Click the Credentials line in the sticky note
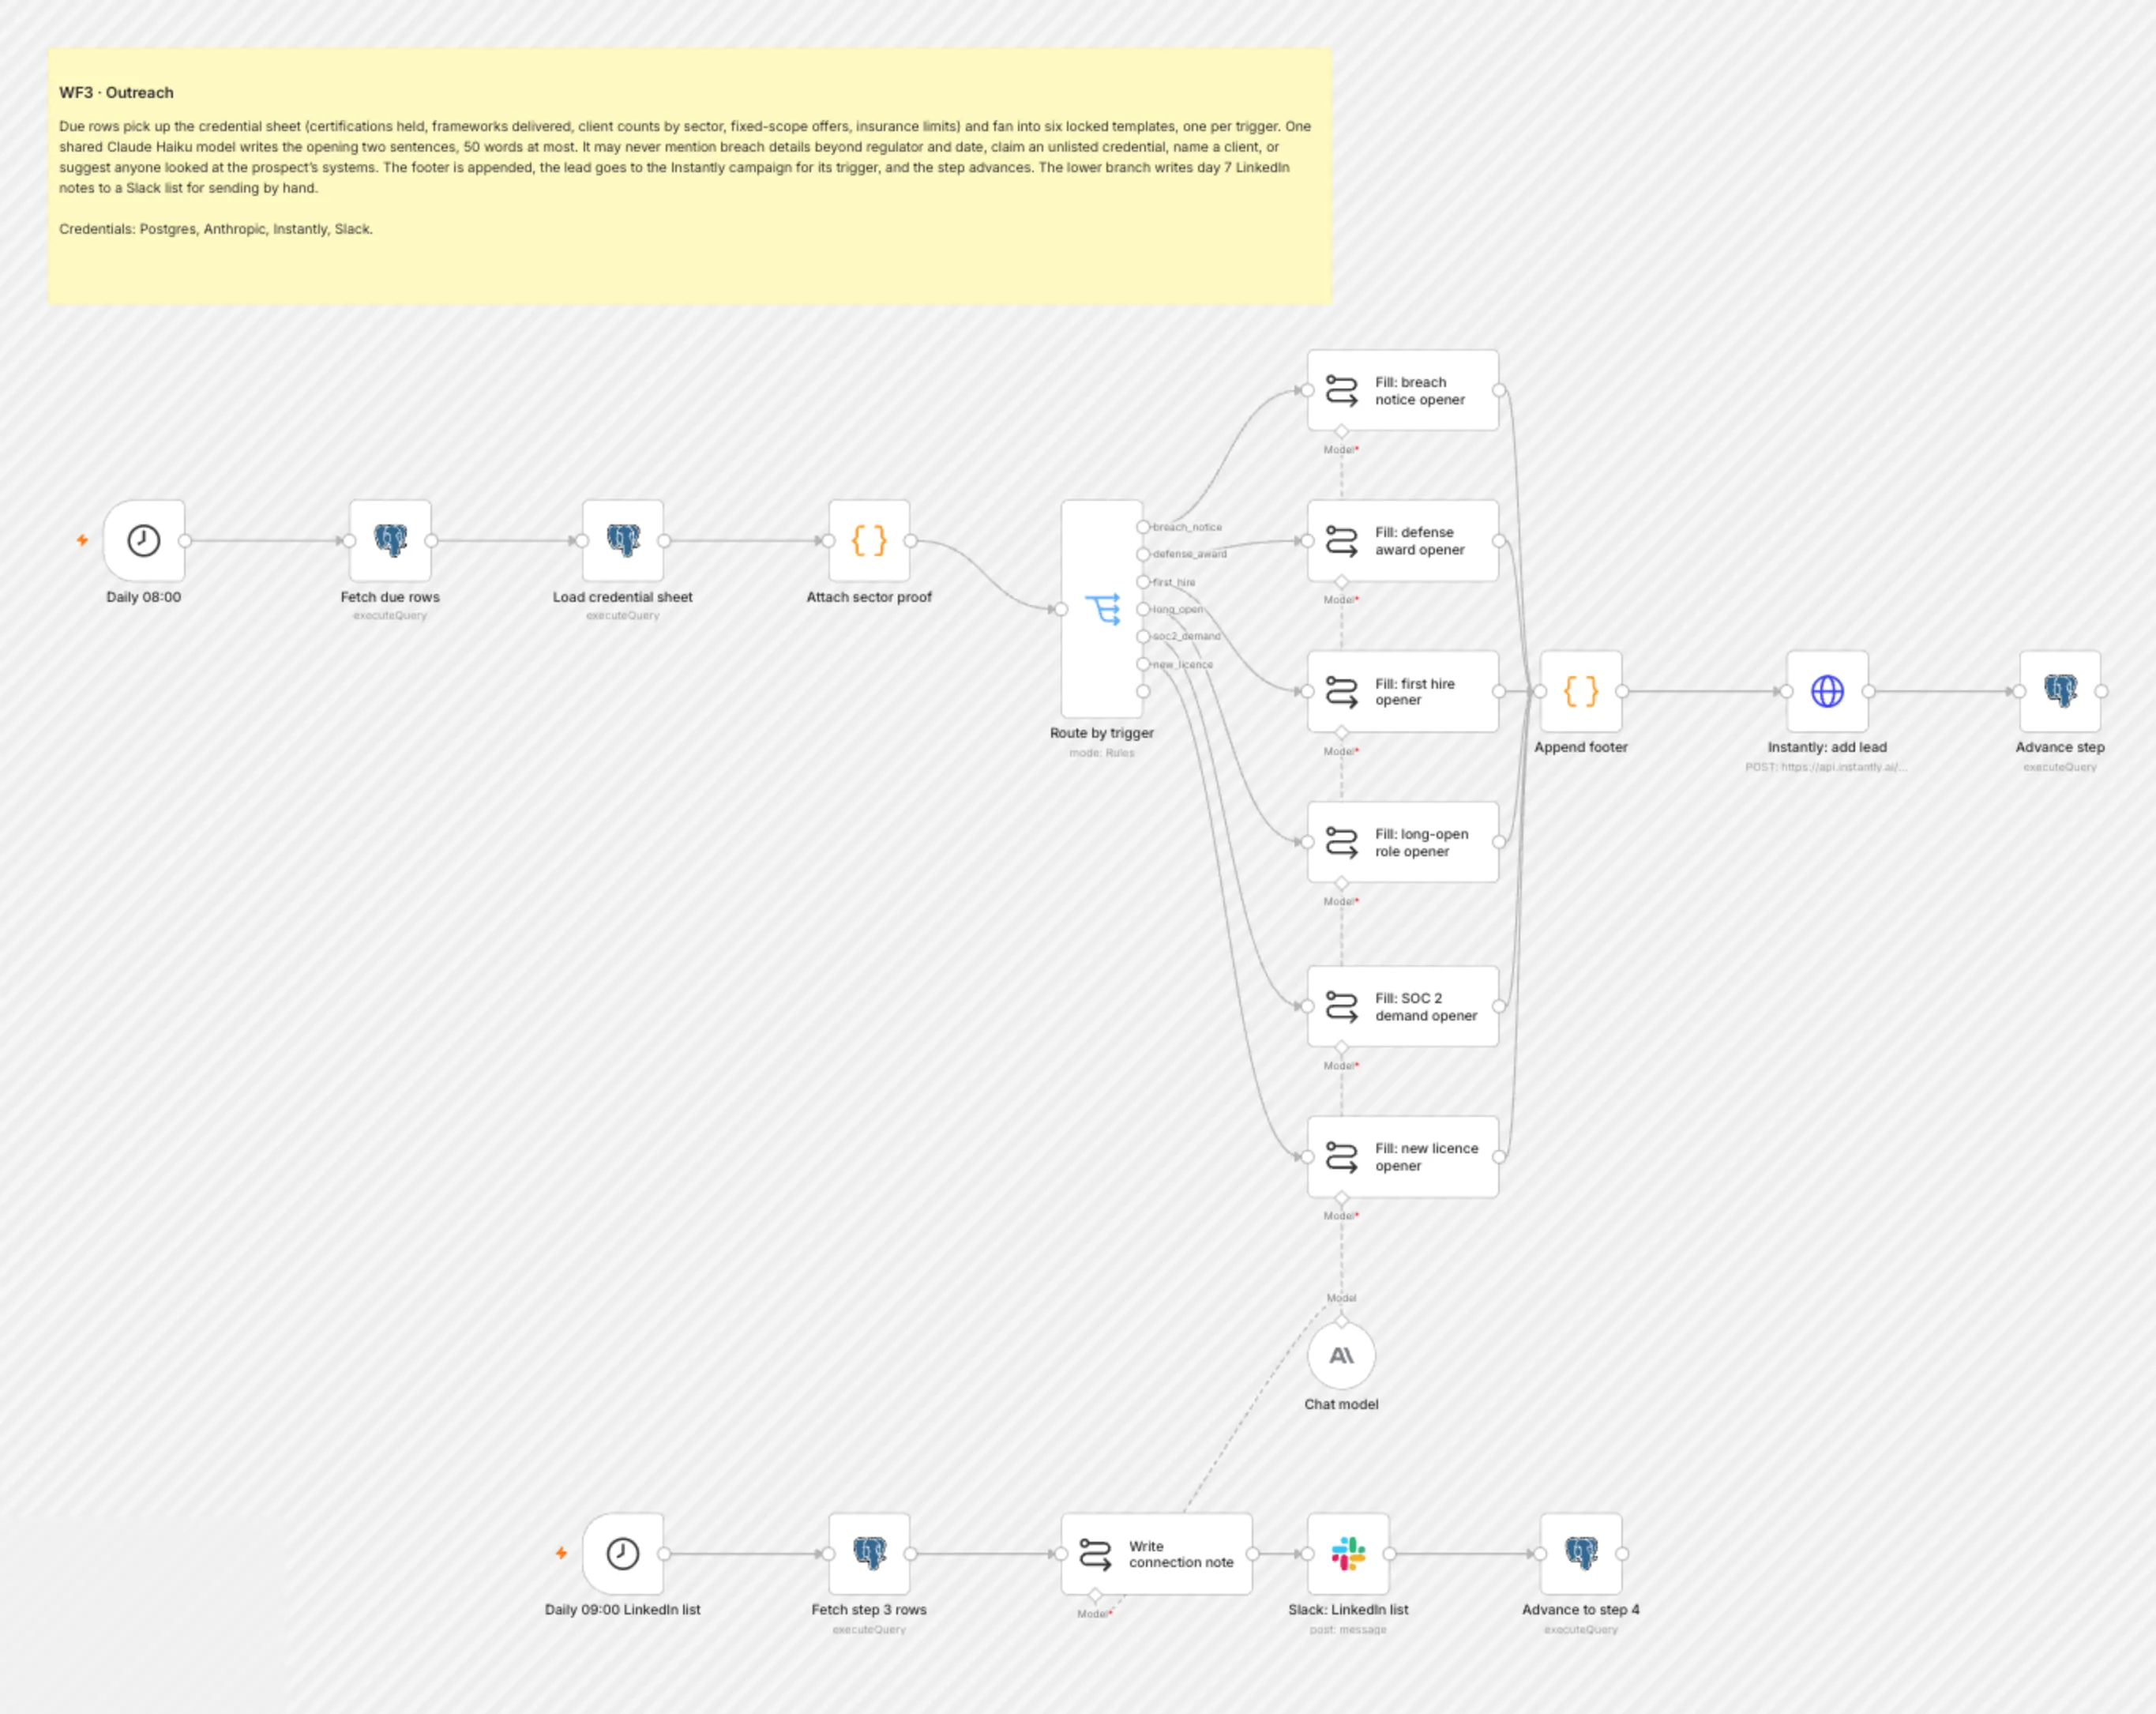Image resolution: width=2156 pixels, height=1714 pixels. pos(216,229)
